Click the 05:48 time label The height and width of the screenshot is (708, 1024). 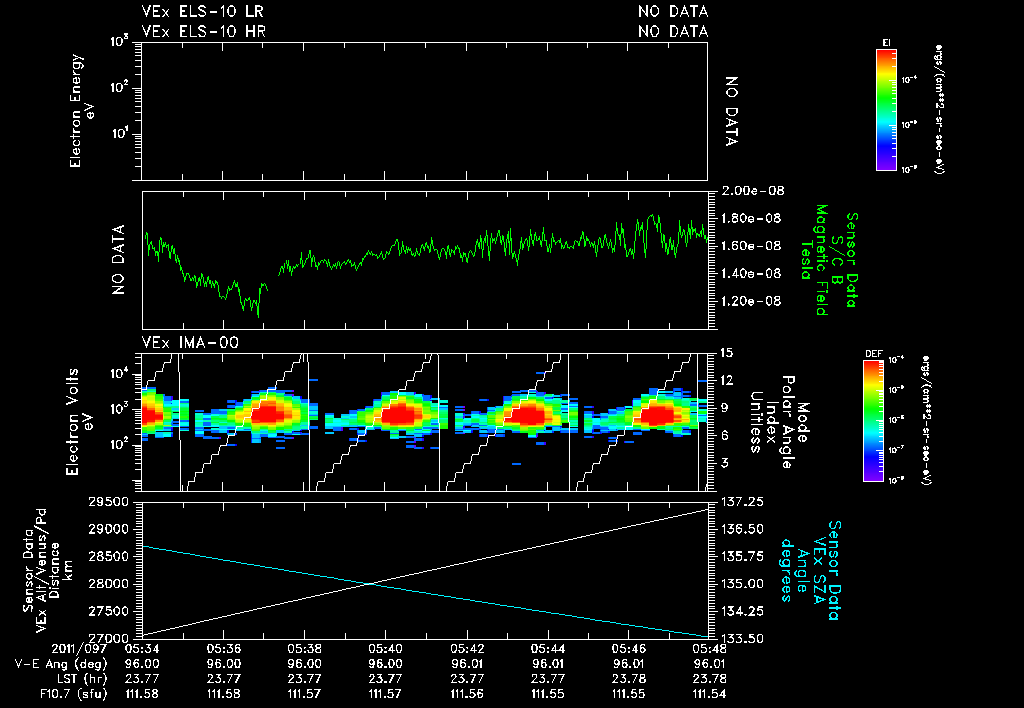coord(709,649)
